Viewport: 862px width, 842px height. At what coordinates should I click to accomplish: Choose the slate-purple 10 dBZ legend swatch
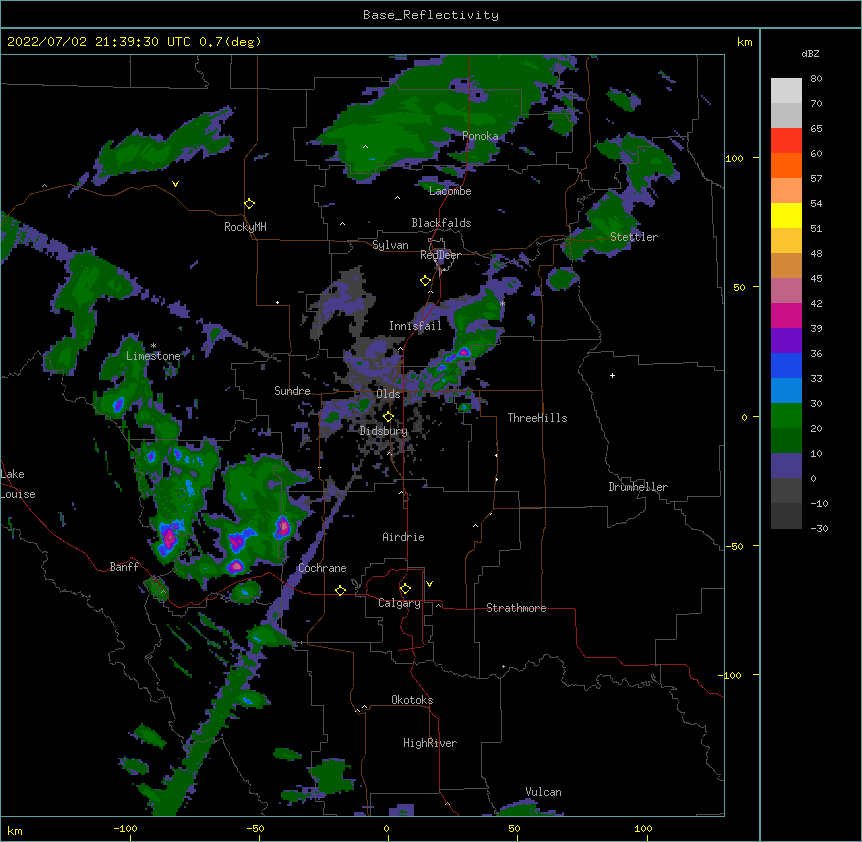tap(786, 466)
